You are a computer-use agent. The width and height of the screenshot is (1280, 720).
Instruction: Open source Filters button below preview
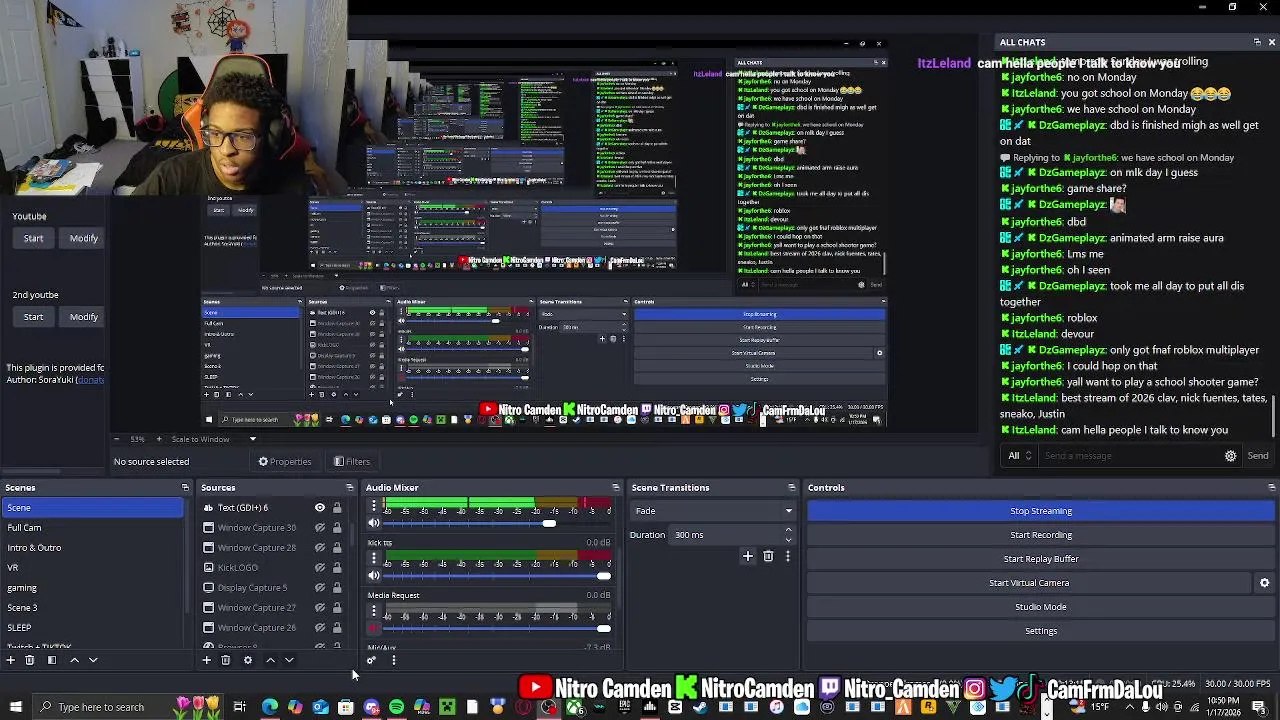point(352,462)
